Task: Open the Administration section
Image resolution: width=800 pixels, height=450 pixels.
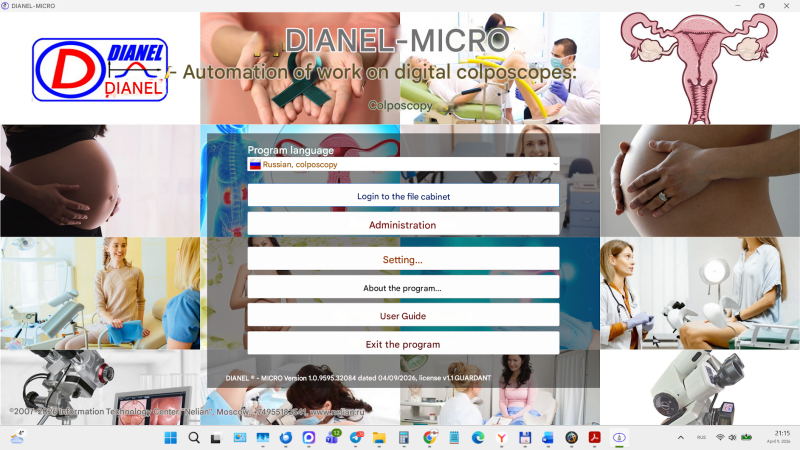Action: coord(403,224)
